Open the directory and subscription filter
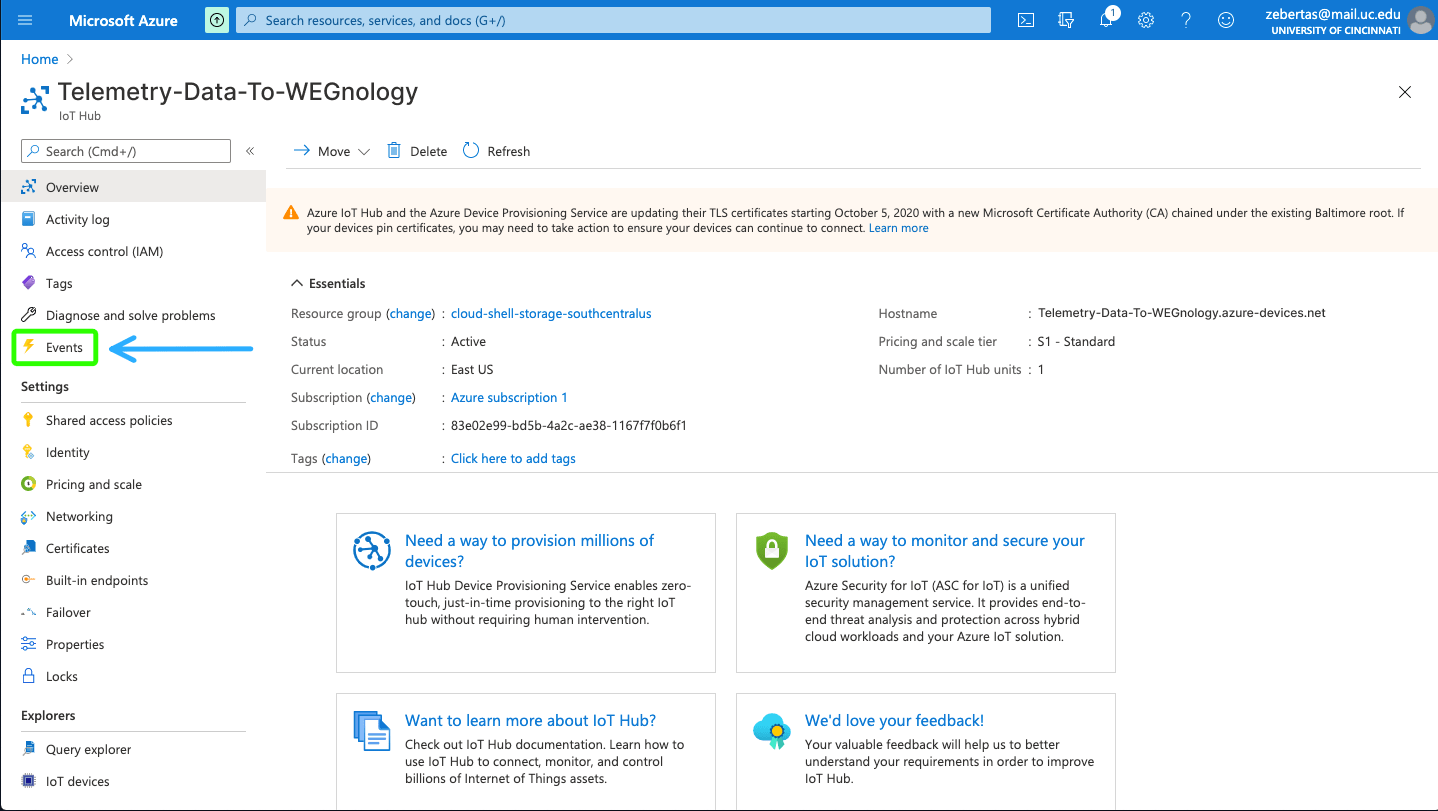 click(x=1065, y=20)
